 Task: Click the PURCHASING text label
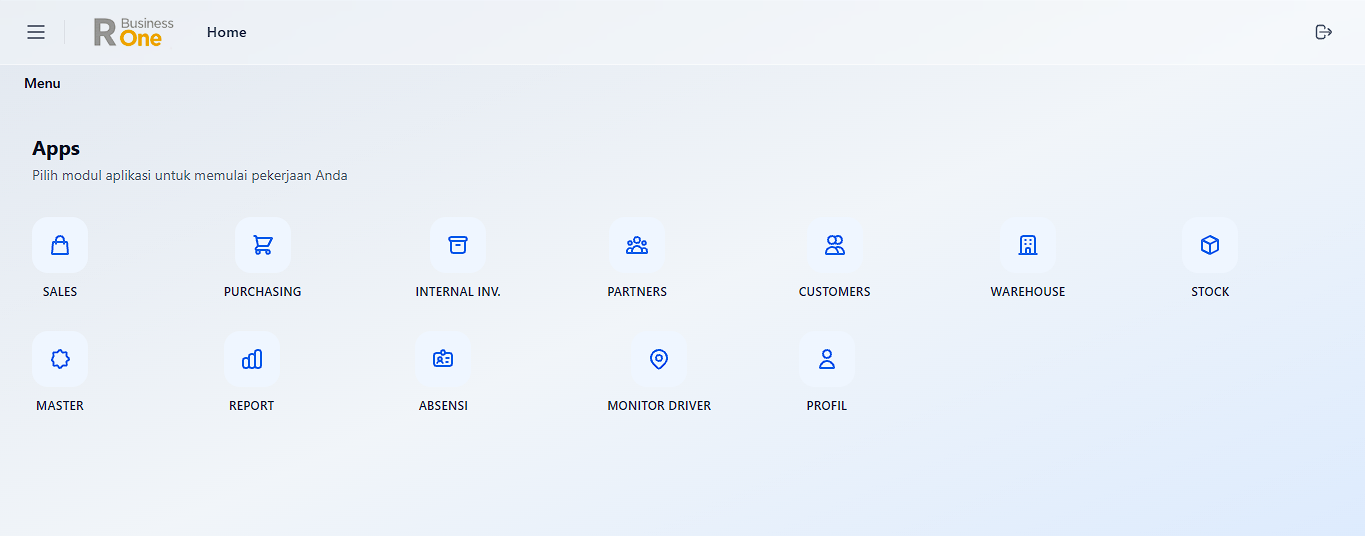pos(263,292)
